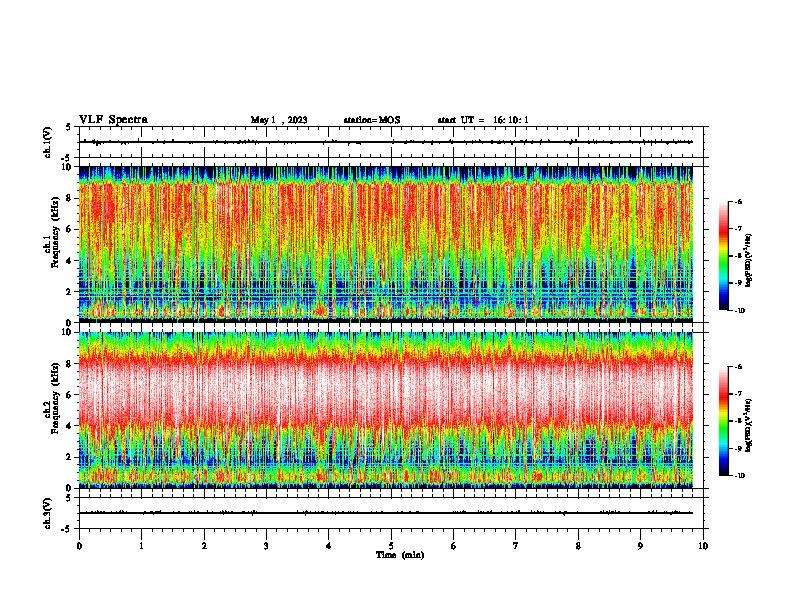Click the lower colorbar 'log(PSD)' label

(749, 426)
